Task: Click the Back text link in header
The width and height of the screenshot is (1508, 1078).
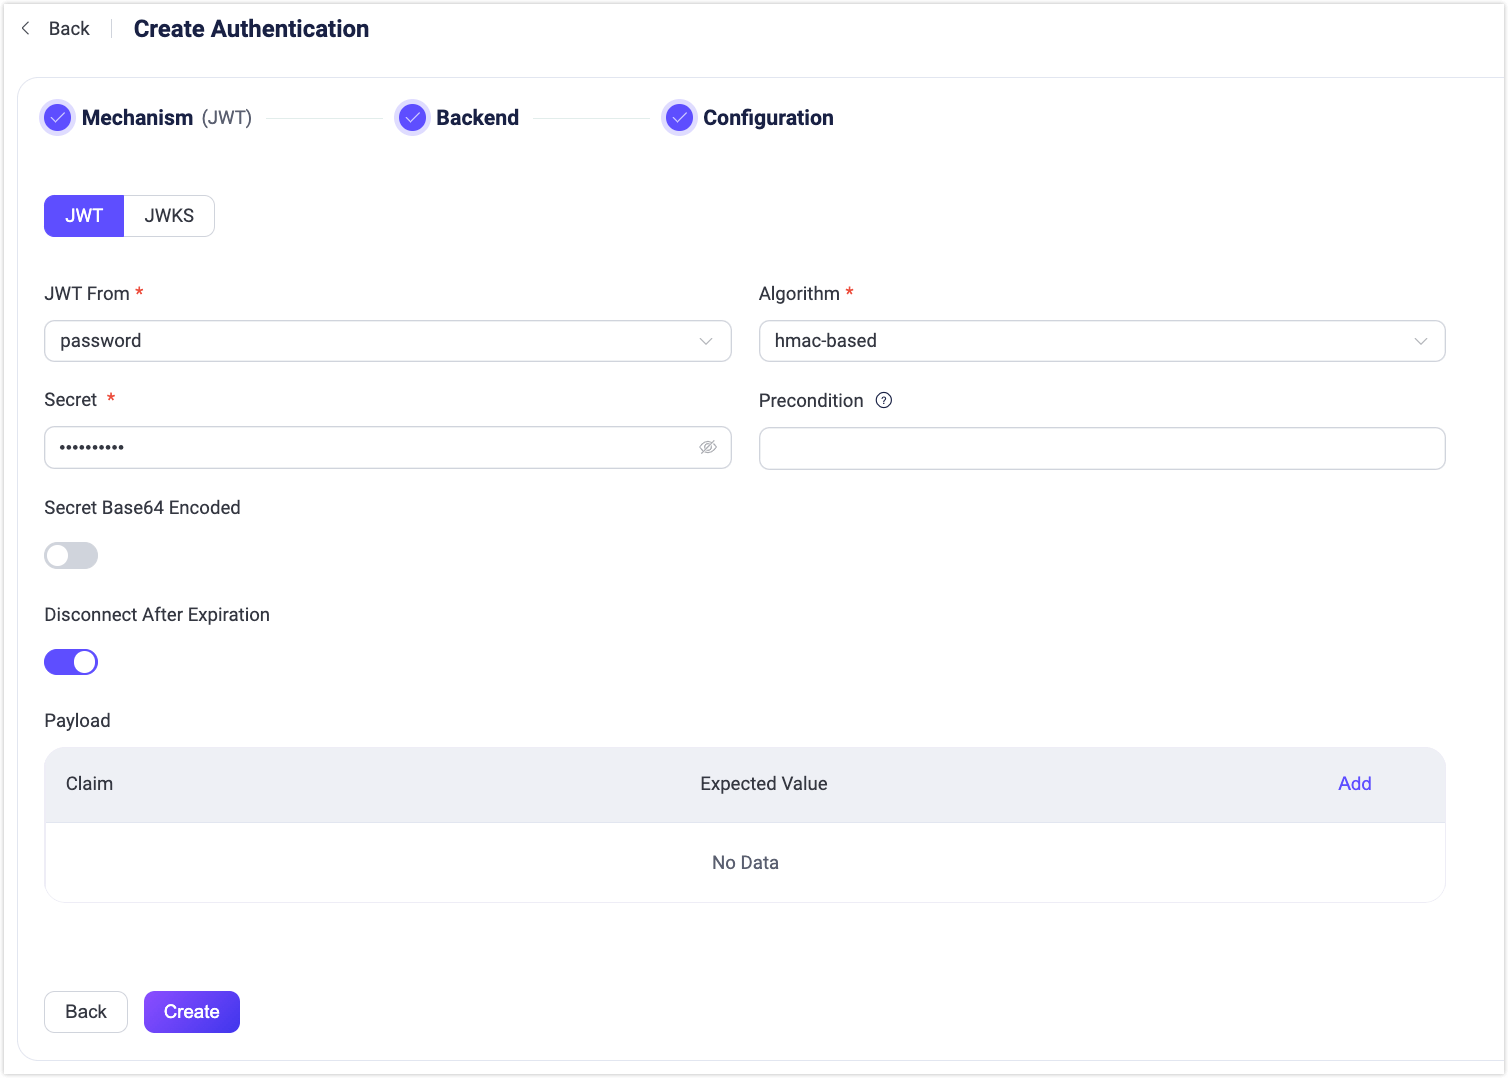Action: 69,29
